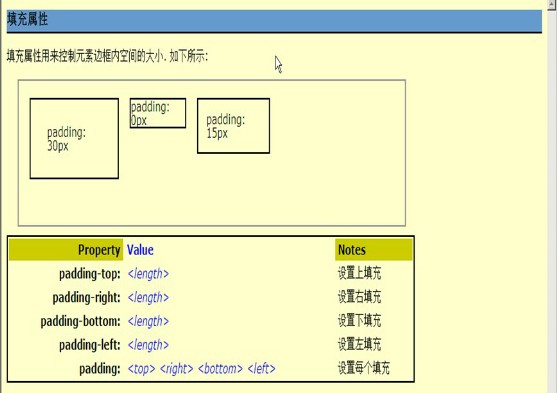The width and height of the screenshot is (559, 393).
Task: Click the padding-right property name
Action: pyautogui.click(x=87, y=297)
